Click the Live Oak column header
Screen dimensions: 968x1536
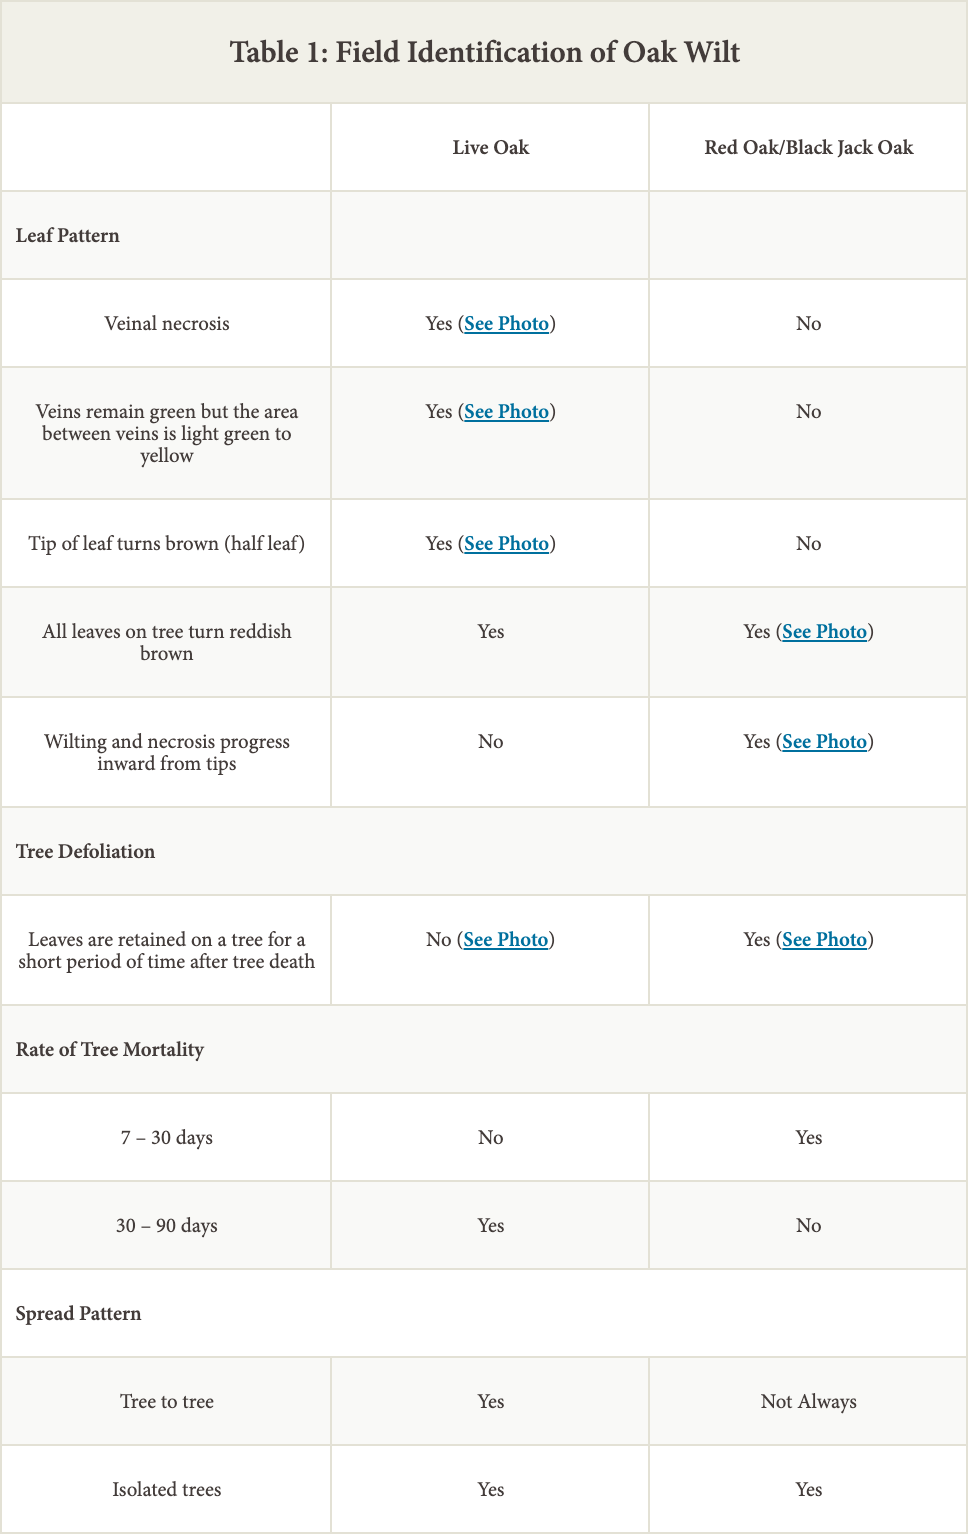point(490,148)
